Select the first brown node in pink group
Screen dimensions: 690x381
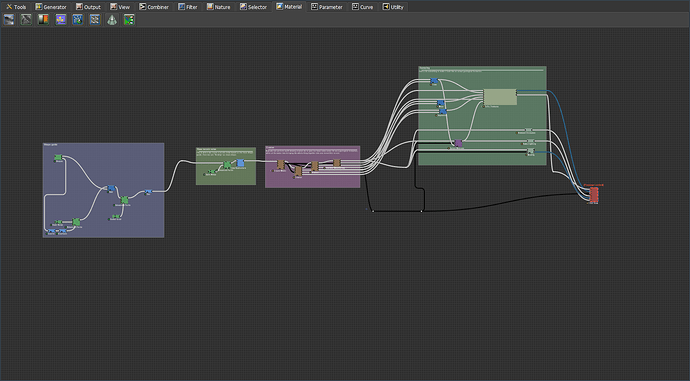click(x=280, y=165)
